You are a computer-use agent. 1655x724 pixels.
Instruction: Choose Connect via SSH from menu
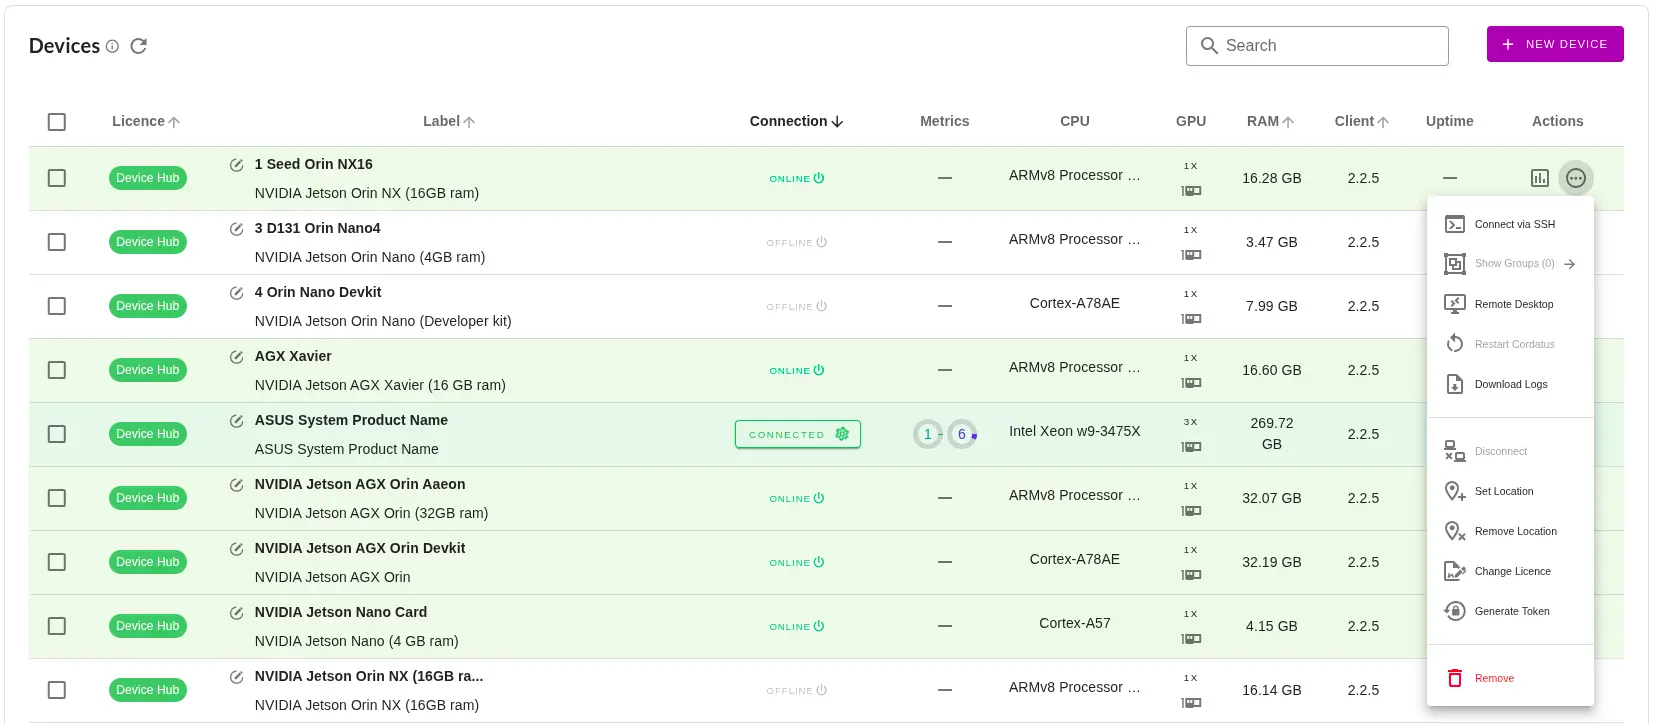[x=1514, y=224]
